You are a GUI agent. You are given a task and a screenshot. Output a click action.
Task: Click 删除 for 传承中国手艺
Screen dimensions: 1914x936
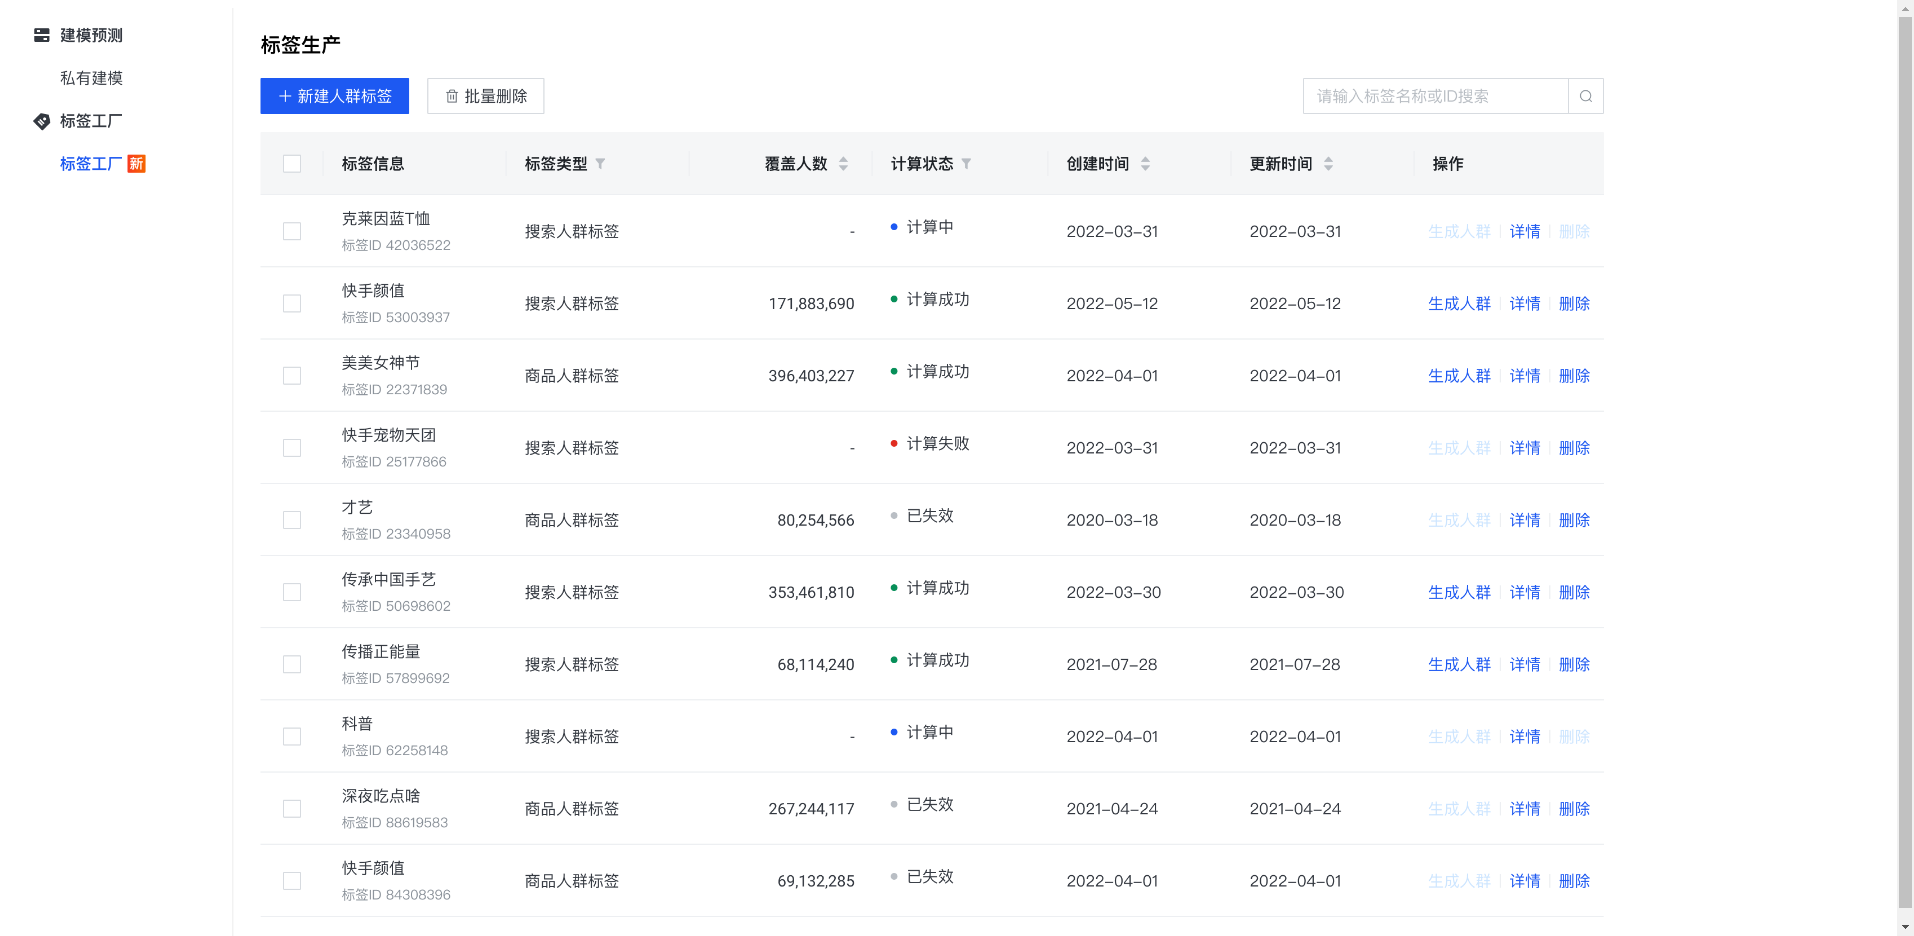pos(1574,593)
